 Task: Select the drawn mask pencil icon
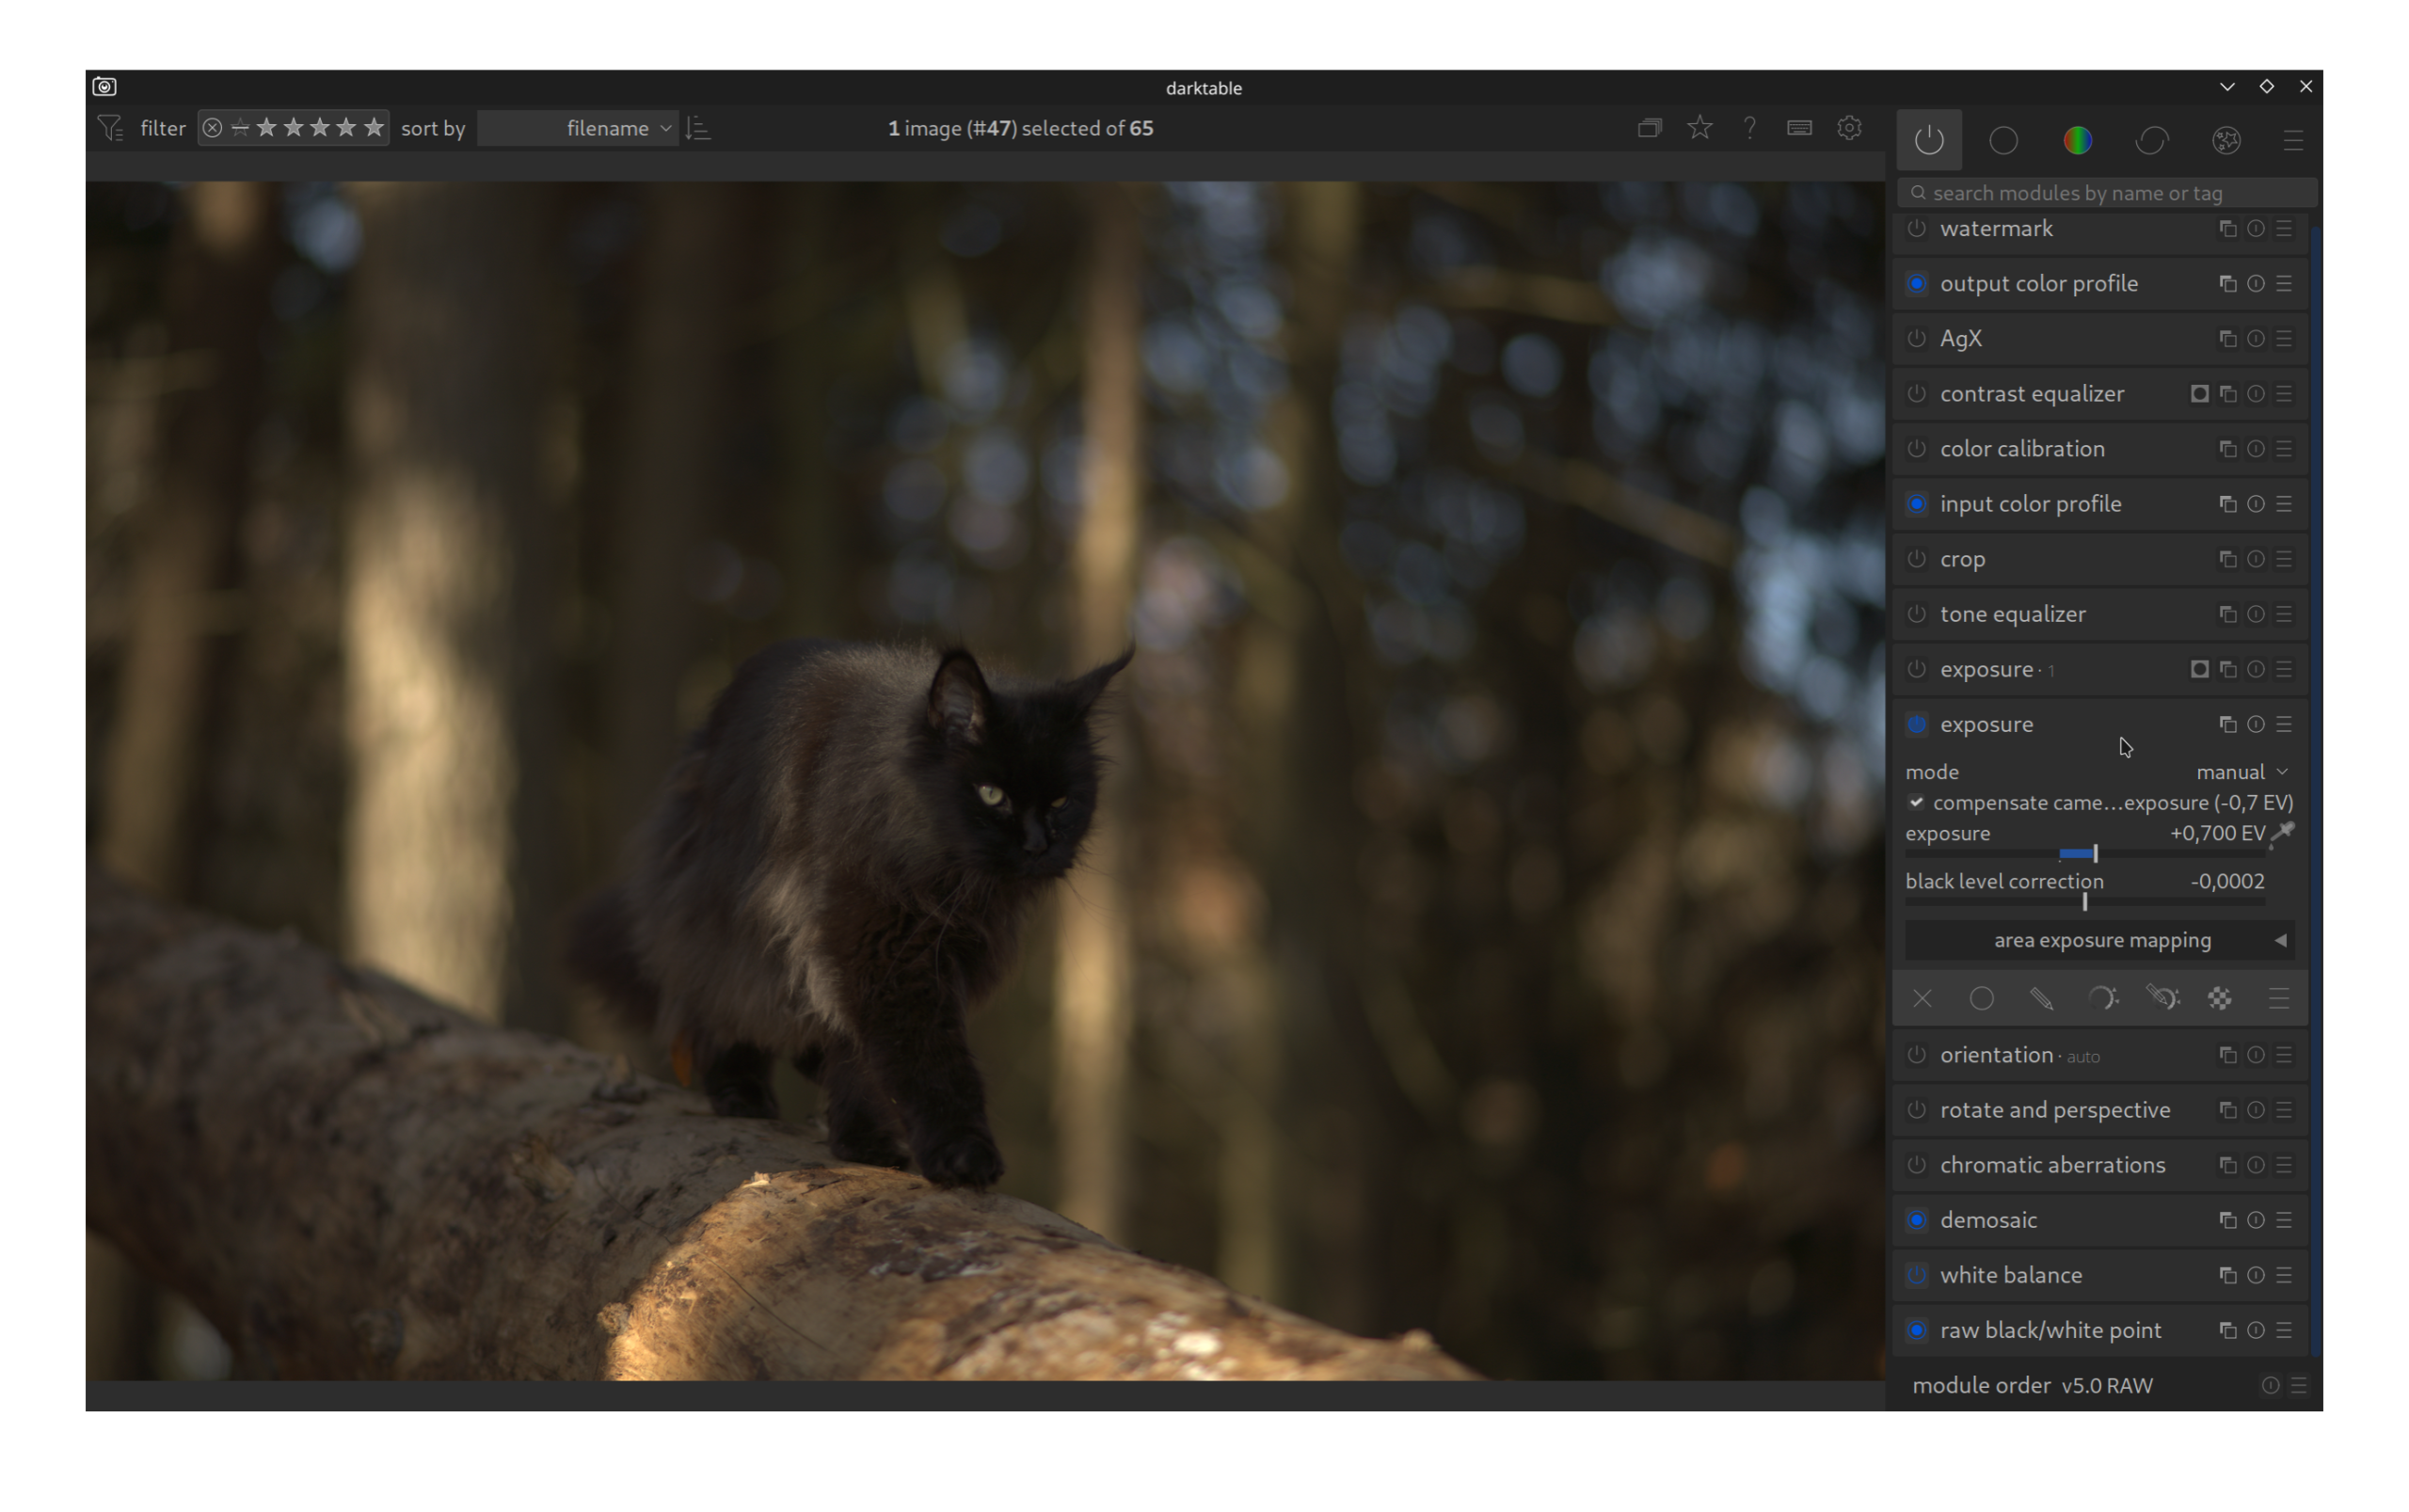(x=2041, y=998)
